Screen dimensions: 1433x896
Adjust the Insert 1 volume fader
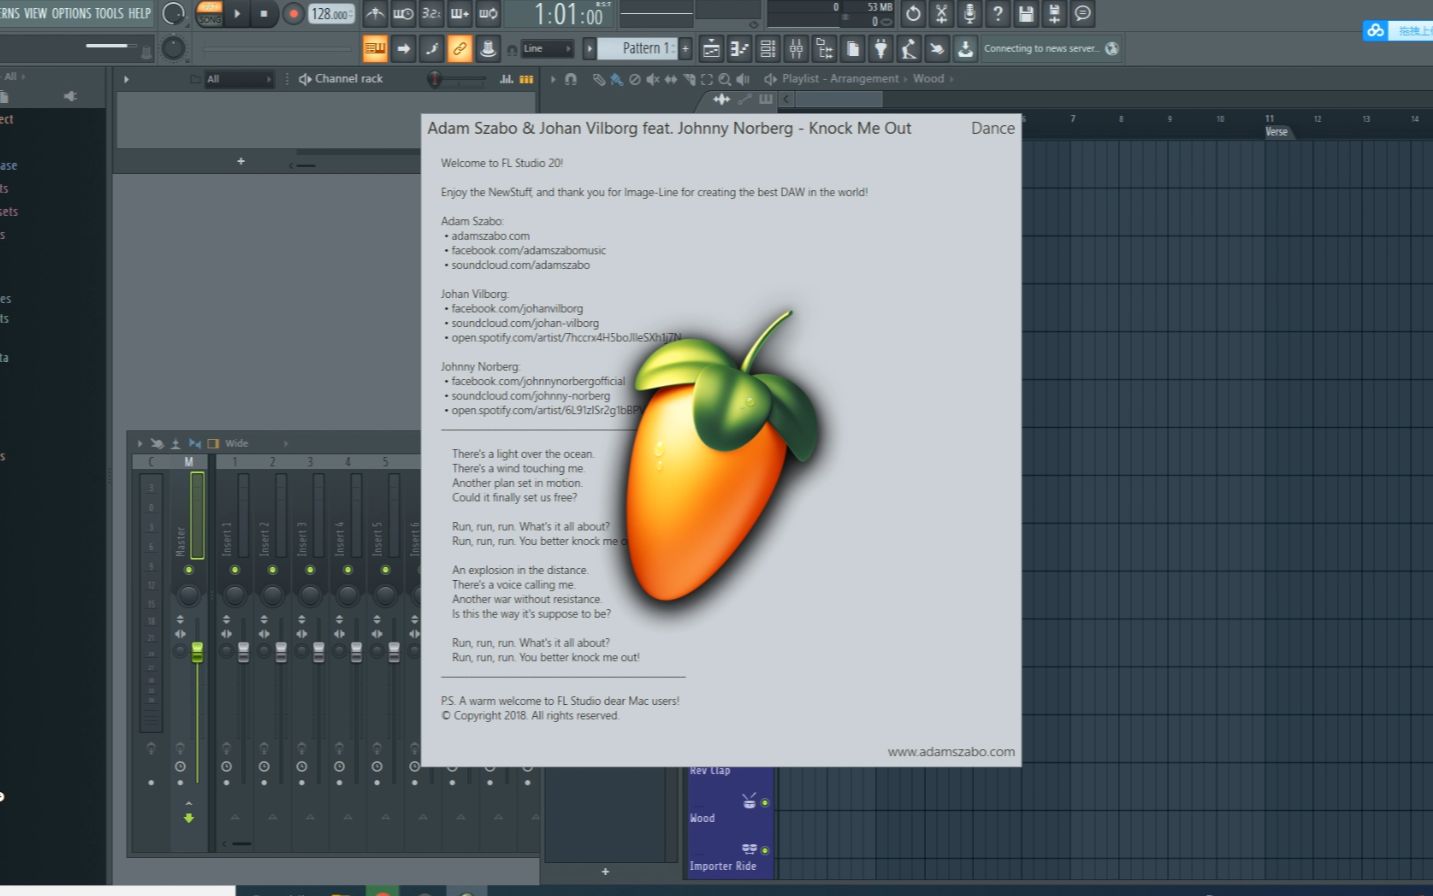pyautogui.click(x=243, y=652)
